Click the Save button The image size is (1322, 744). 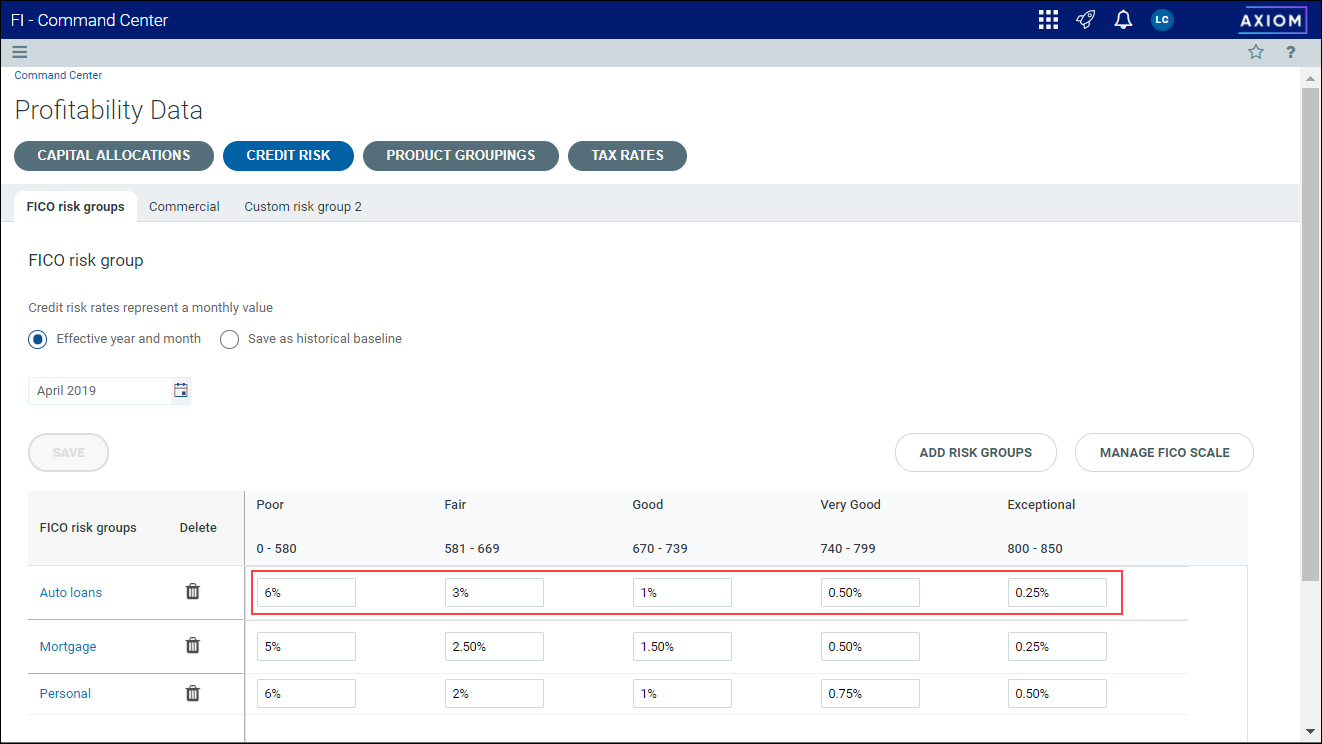pos(68,452)
